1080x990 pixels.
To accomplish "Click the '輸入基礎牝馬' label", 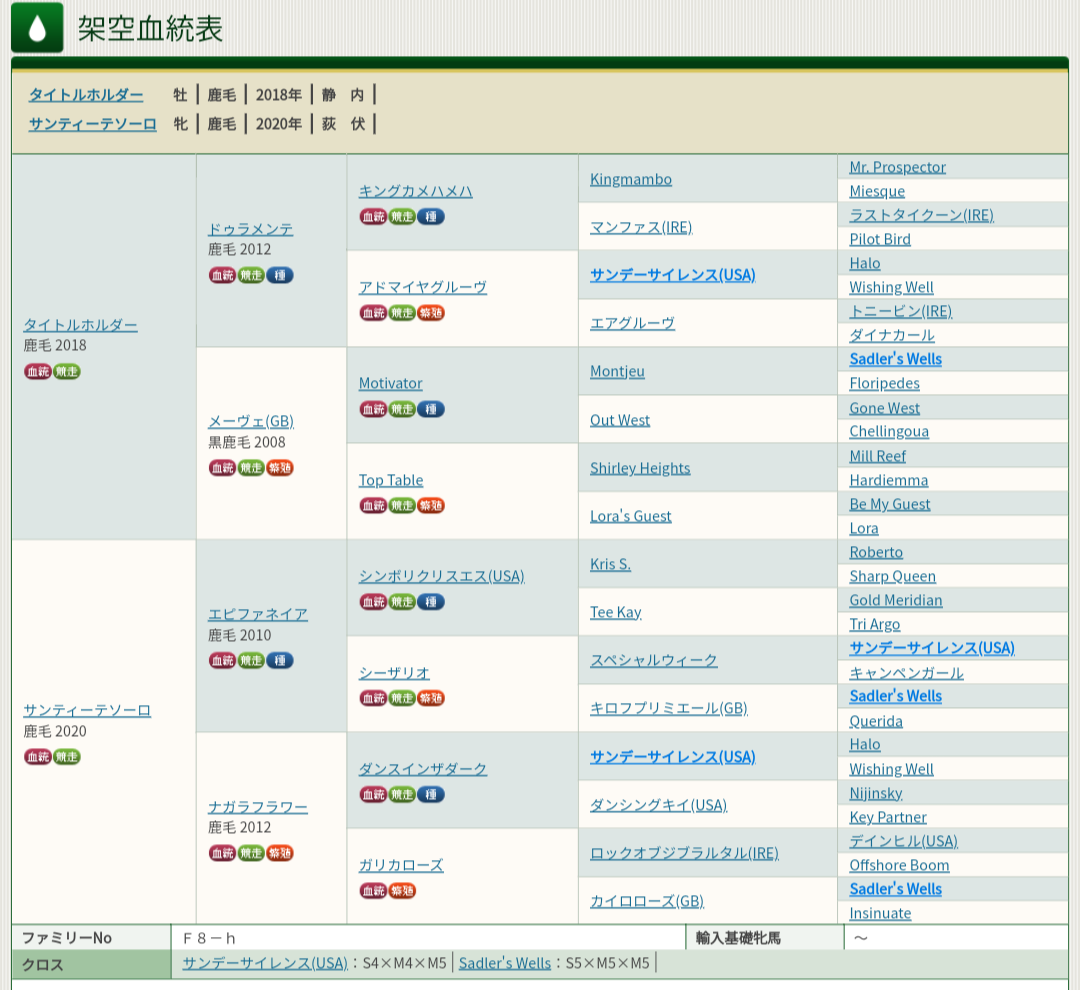I will tap(738, 938).
